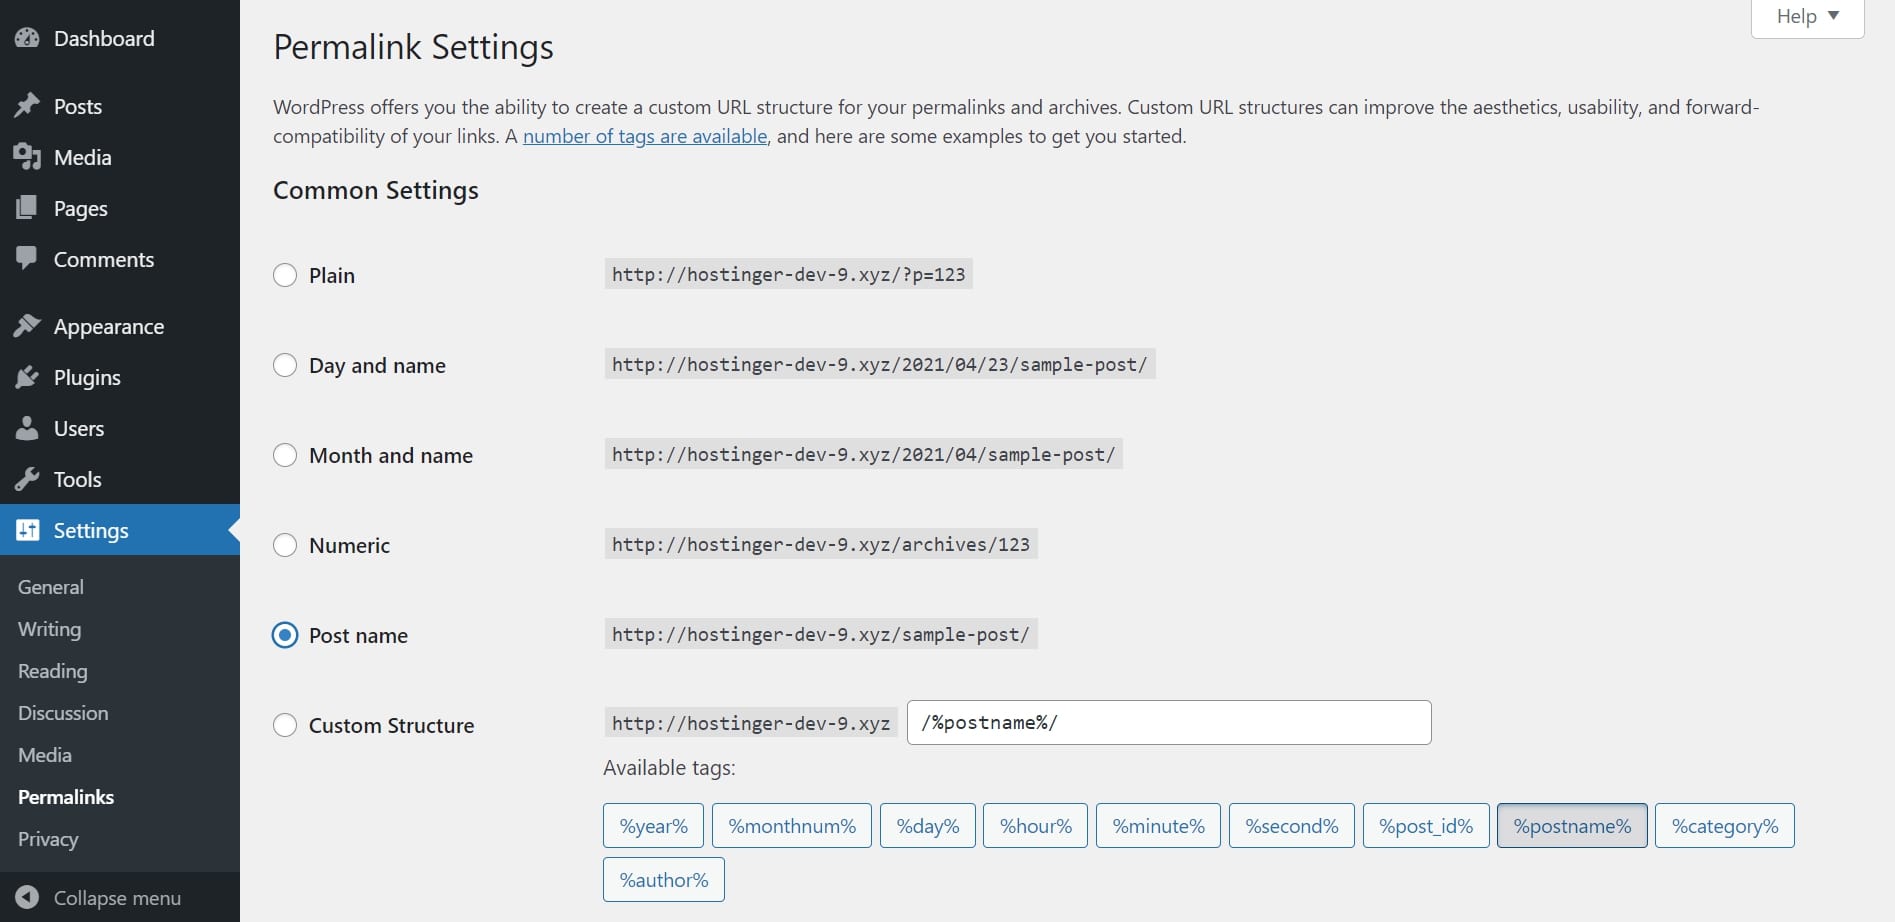The height and width of the screenshot is (922, 1895).
Task: Add the %monthnum% tag
Action: [792, 826]
